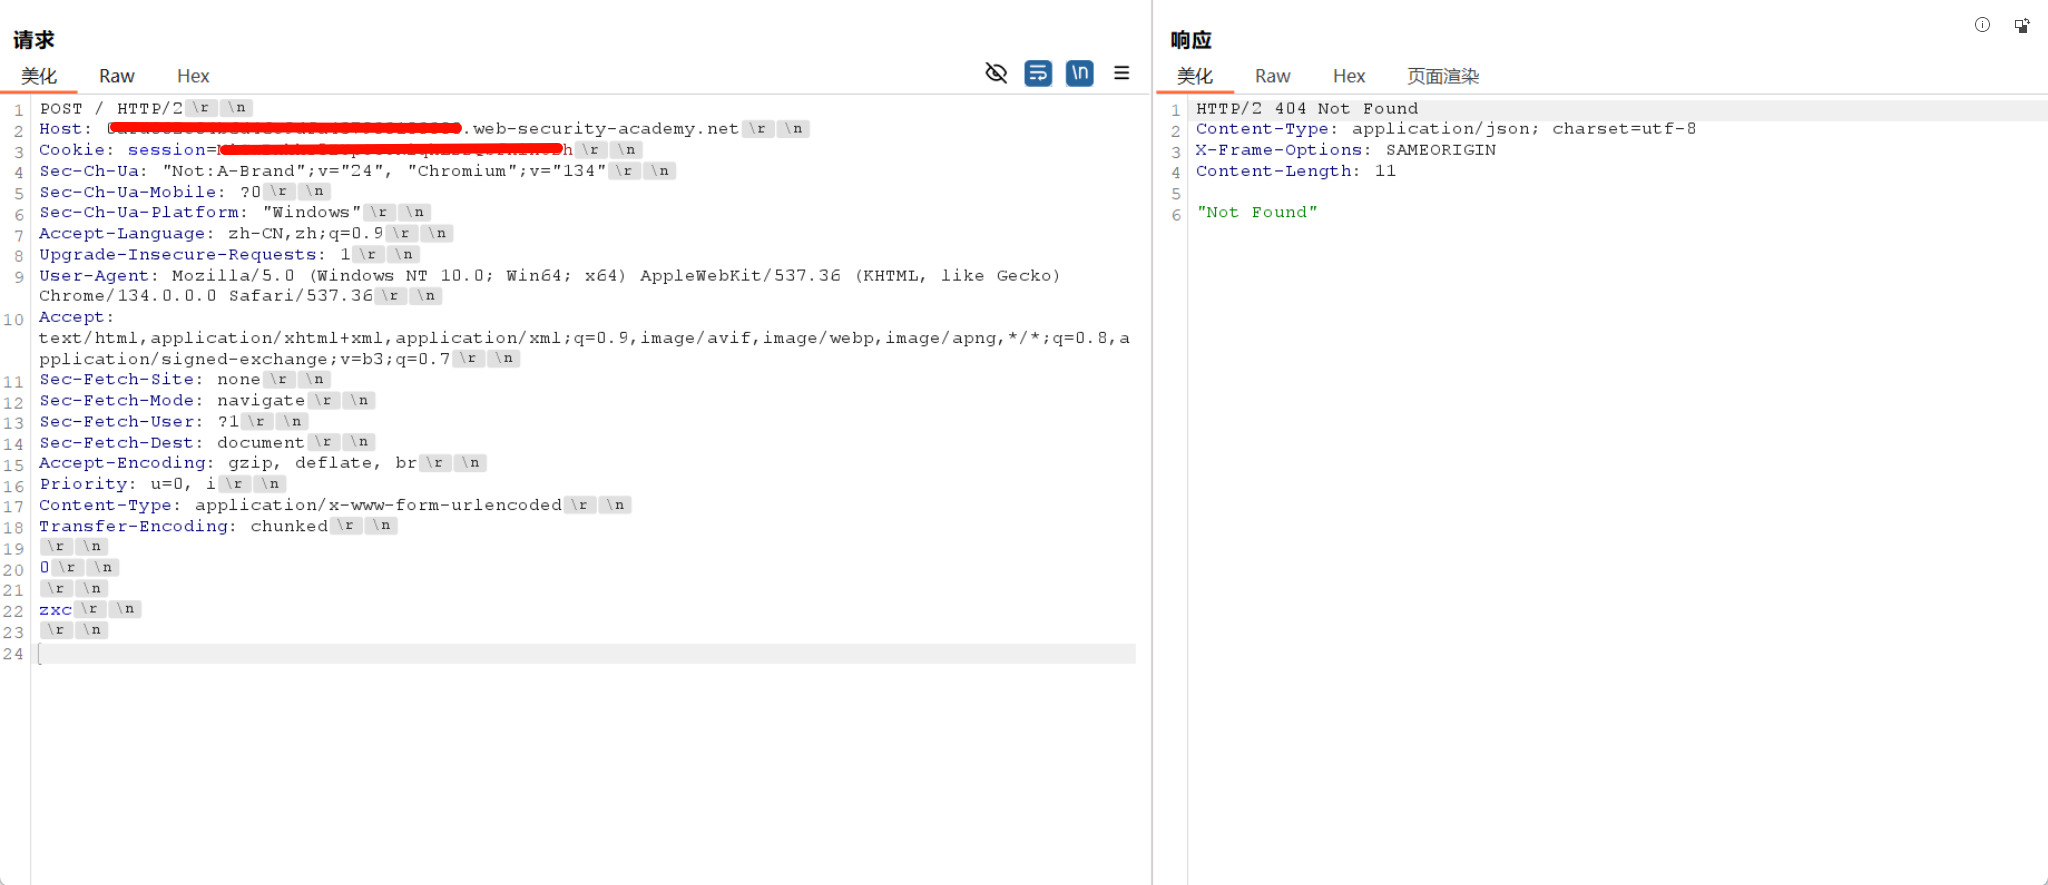The height and width of the screenshot is (885, 2048).
Task: Select the request 美化 tab
Action: tap(39, 76)
